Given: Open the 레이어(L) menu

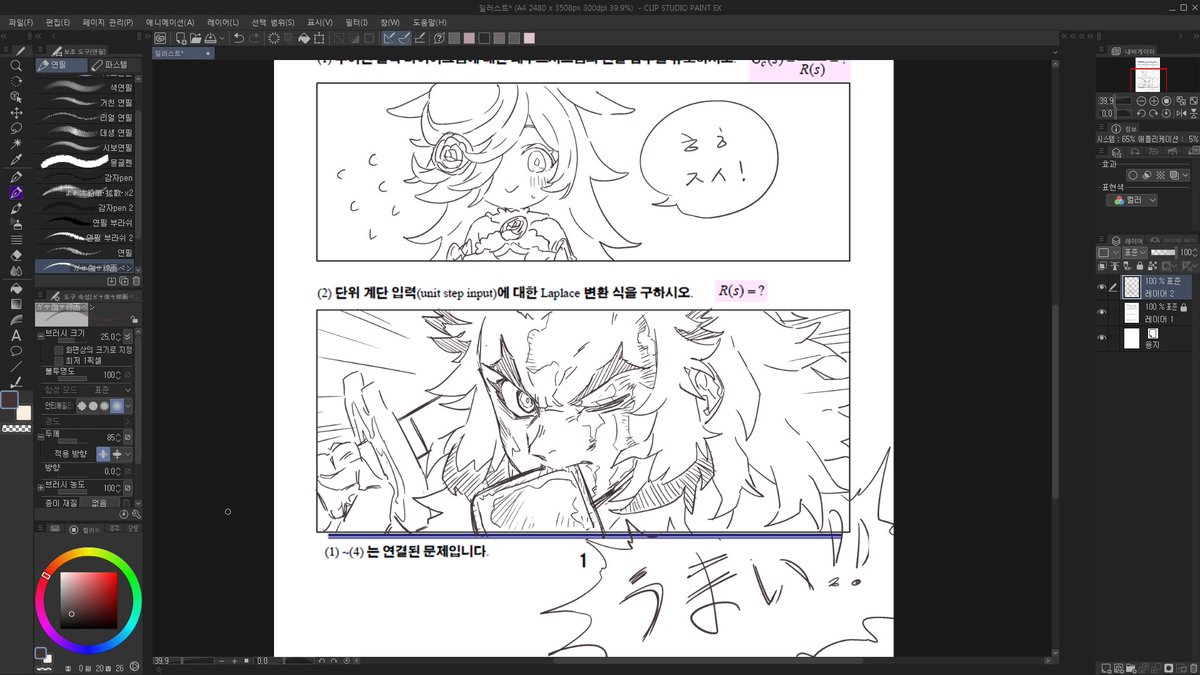Looking at the screenshot, I should coord(222,22).
